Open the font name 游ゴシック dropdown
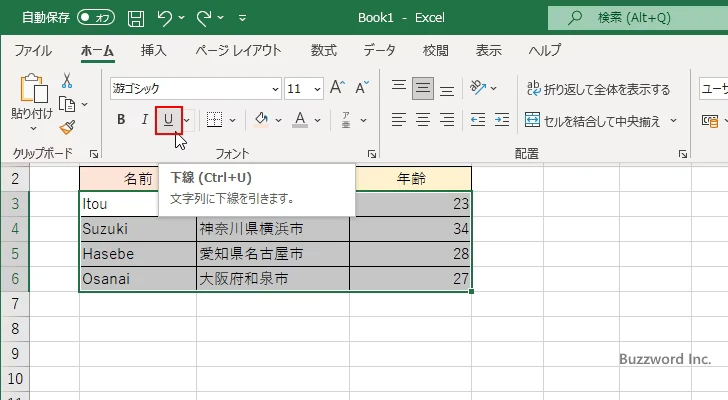Viewport: 728px width, 400px height. click(x=275, y=89)
